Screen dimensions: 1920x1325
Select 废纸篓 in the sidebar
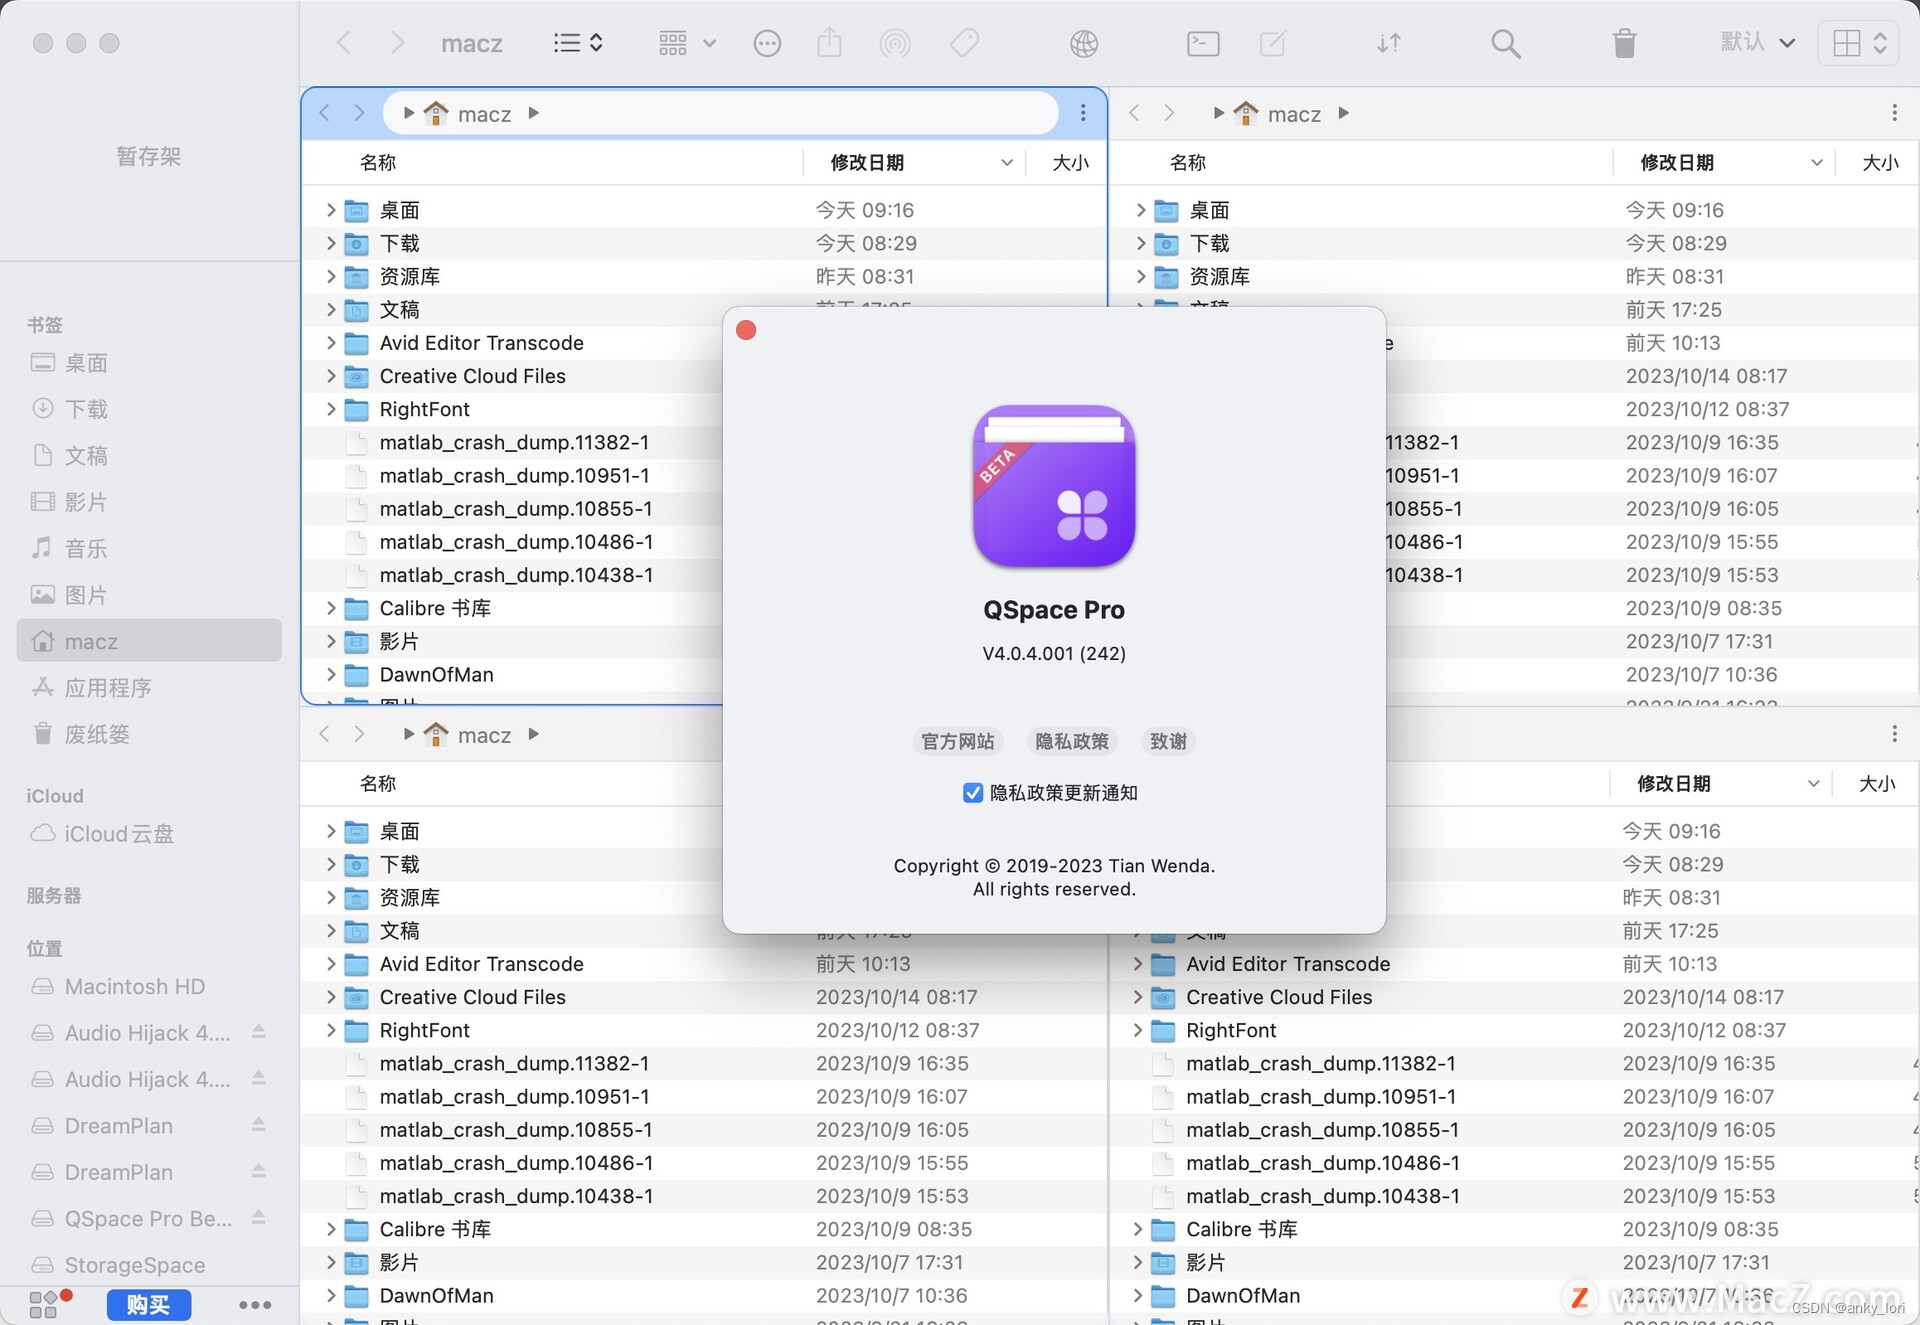pos(97,734)
